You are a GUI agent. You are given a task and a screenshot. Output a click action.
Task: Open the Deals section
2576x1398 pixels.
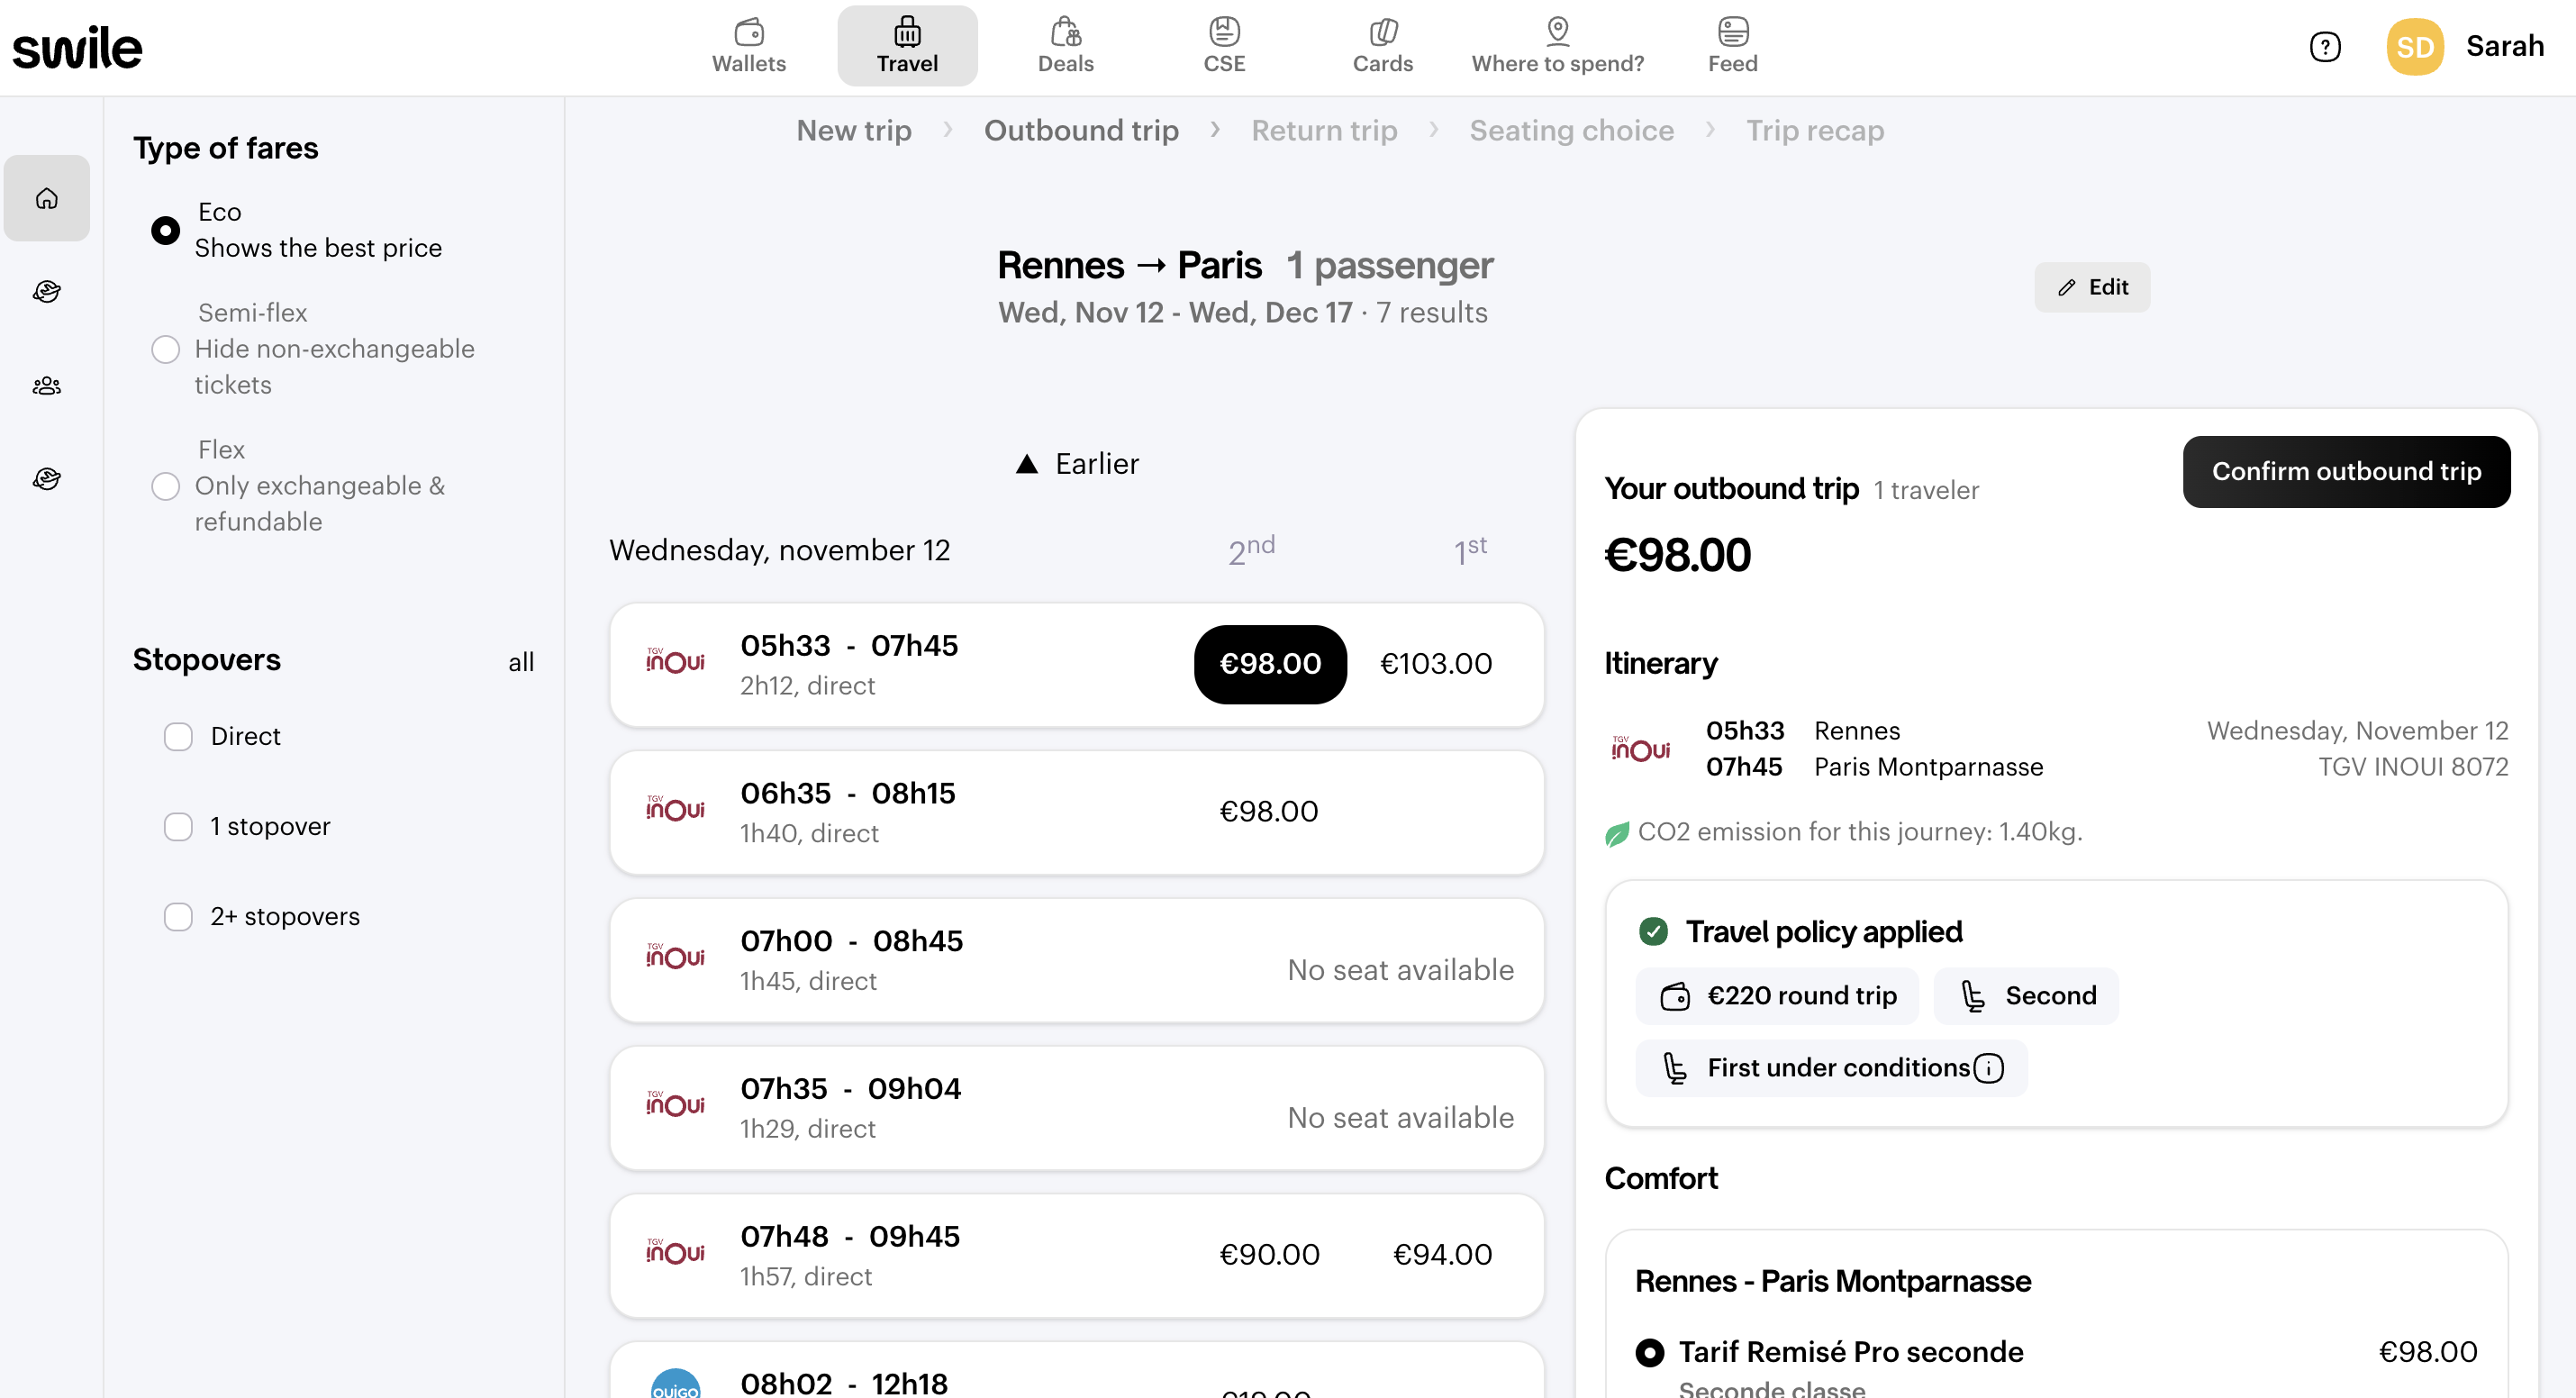[x=1065, y=46]
